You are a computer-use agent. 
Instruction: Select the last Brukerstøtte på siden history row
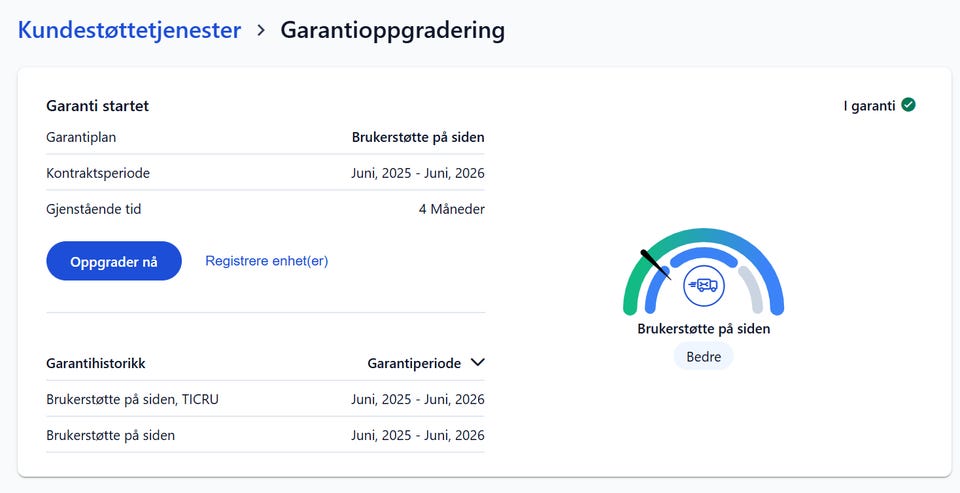[265, 435]
